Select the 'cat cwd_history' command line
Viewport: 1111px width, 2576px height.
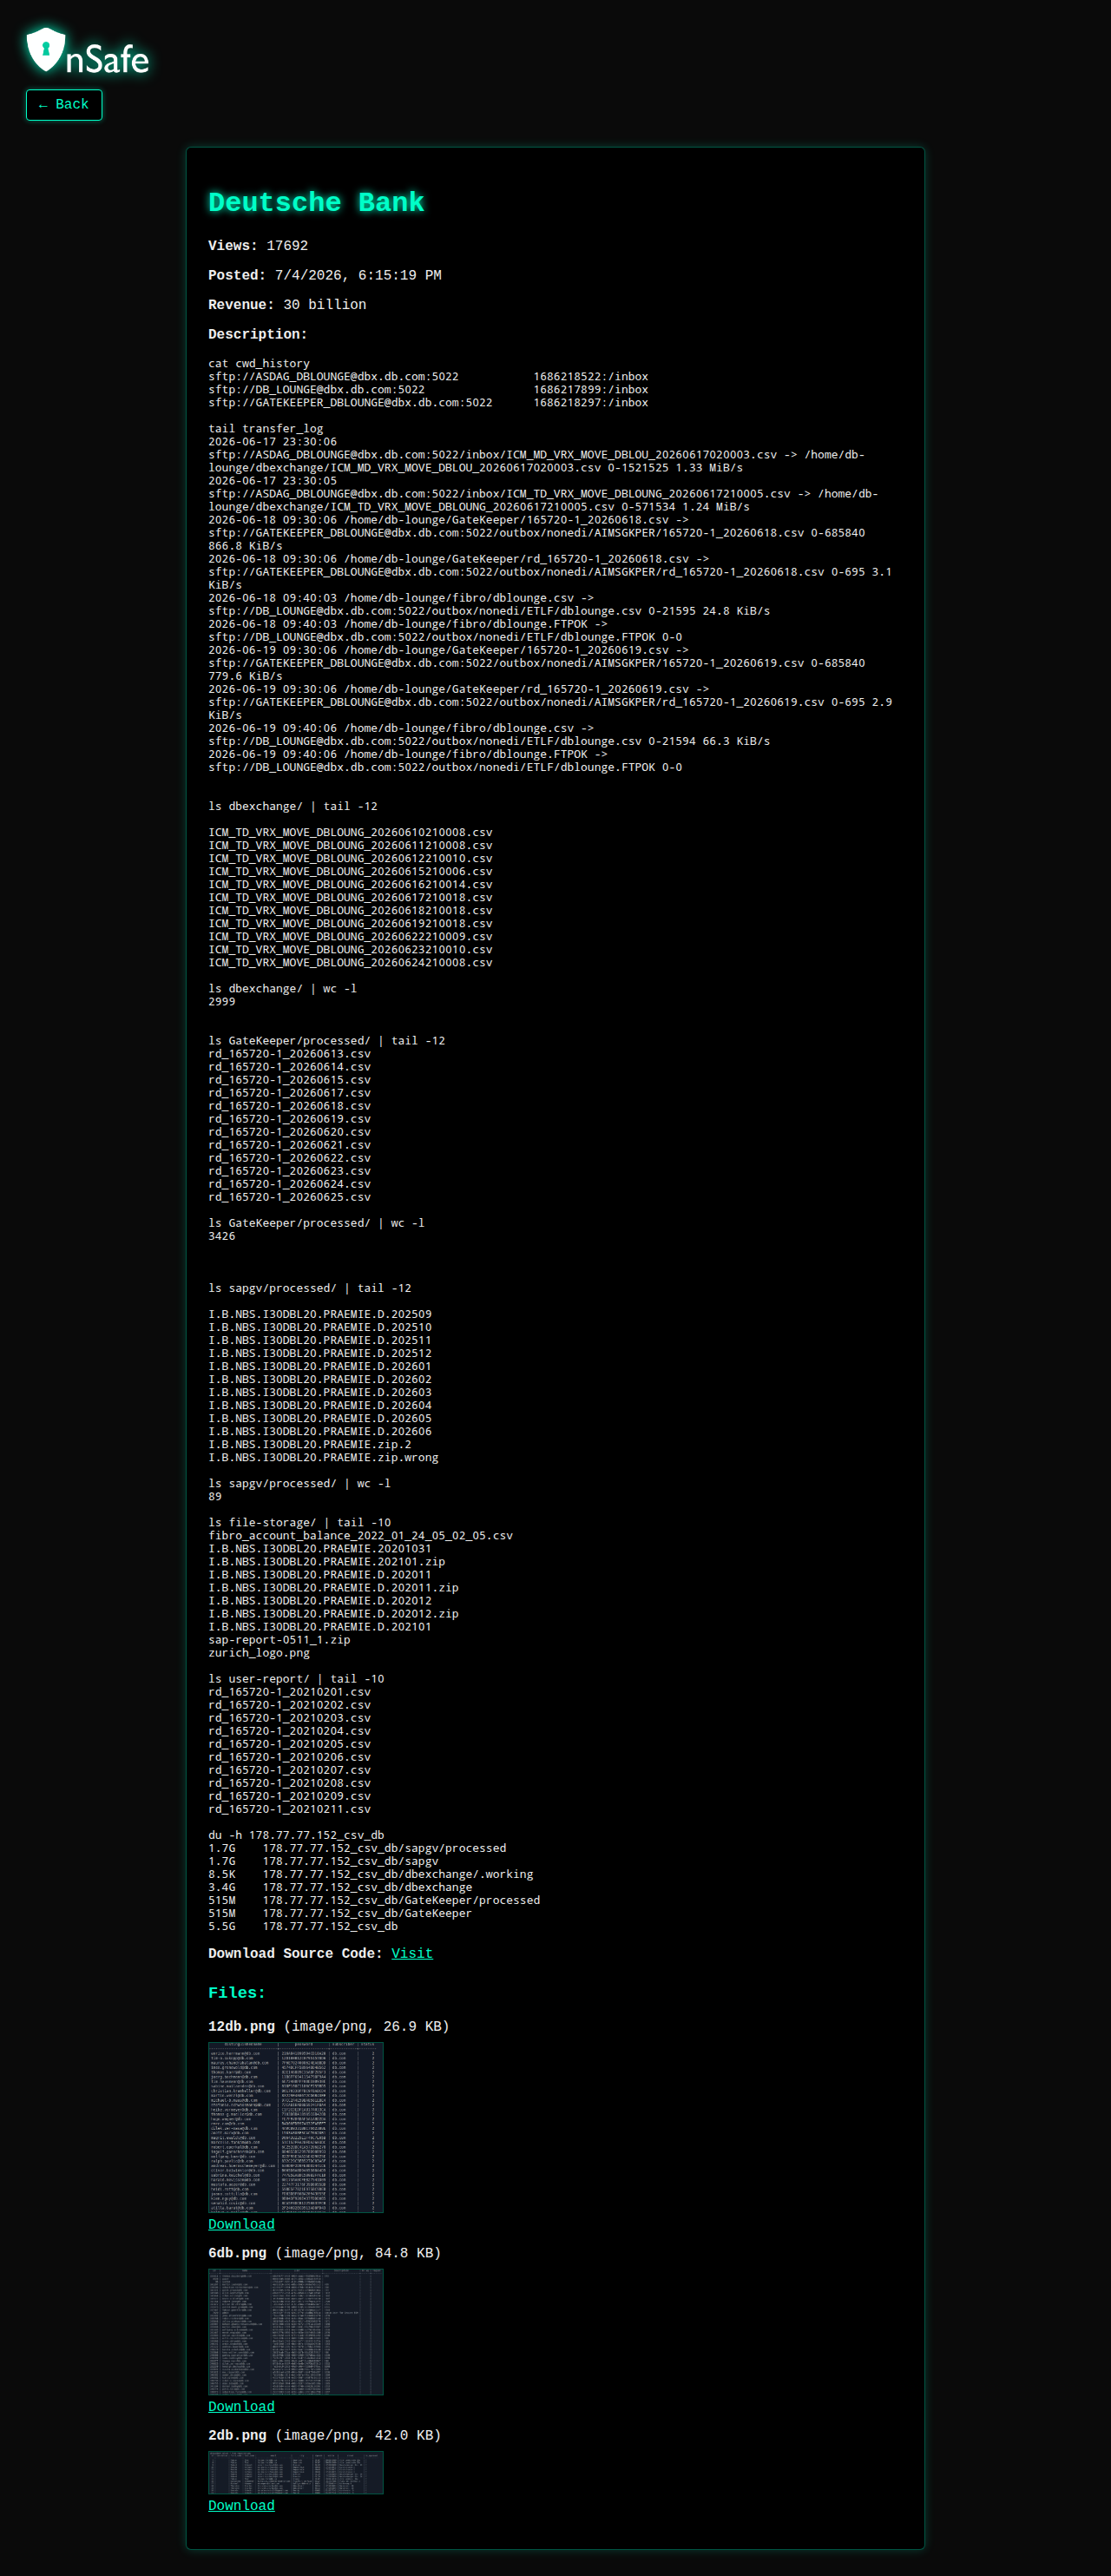259,364
